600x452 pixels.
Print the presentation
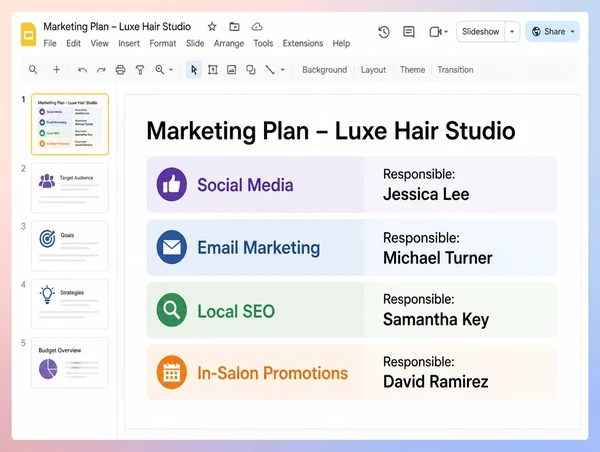click(121, 70)
